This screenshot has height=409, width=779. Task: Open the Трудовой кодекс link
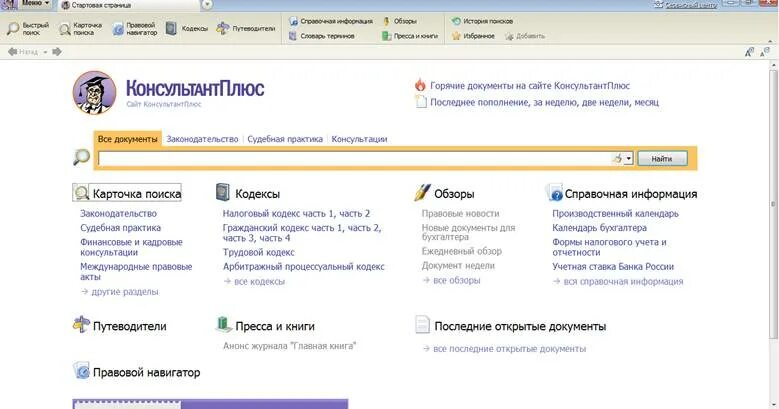tap(258, 252)
